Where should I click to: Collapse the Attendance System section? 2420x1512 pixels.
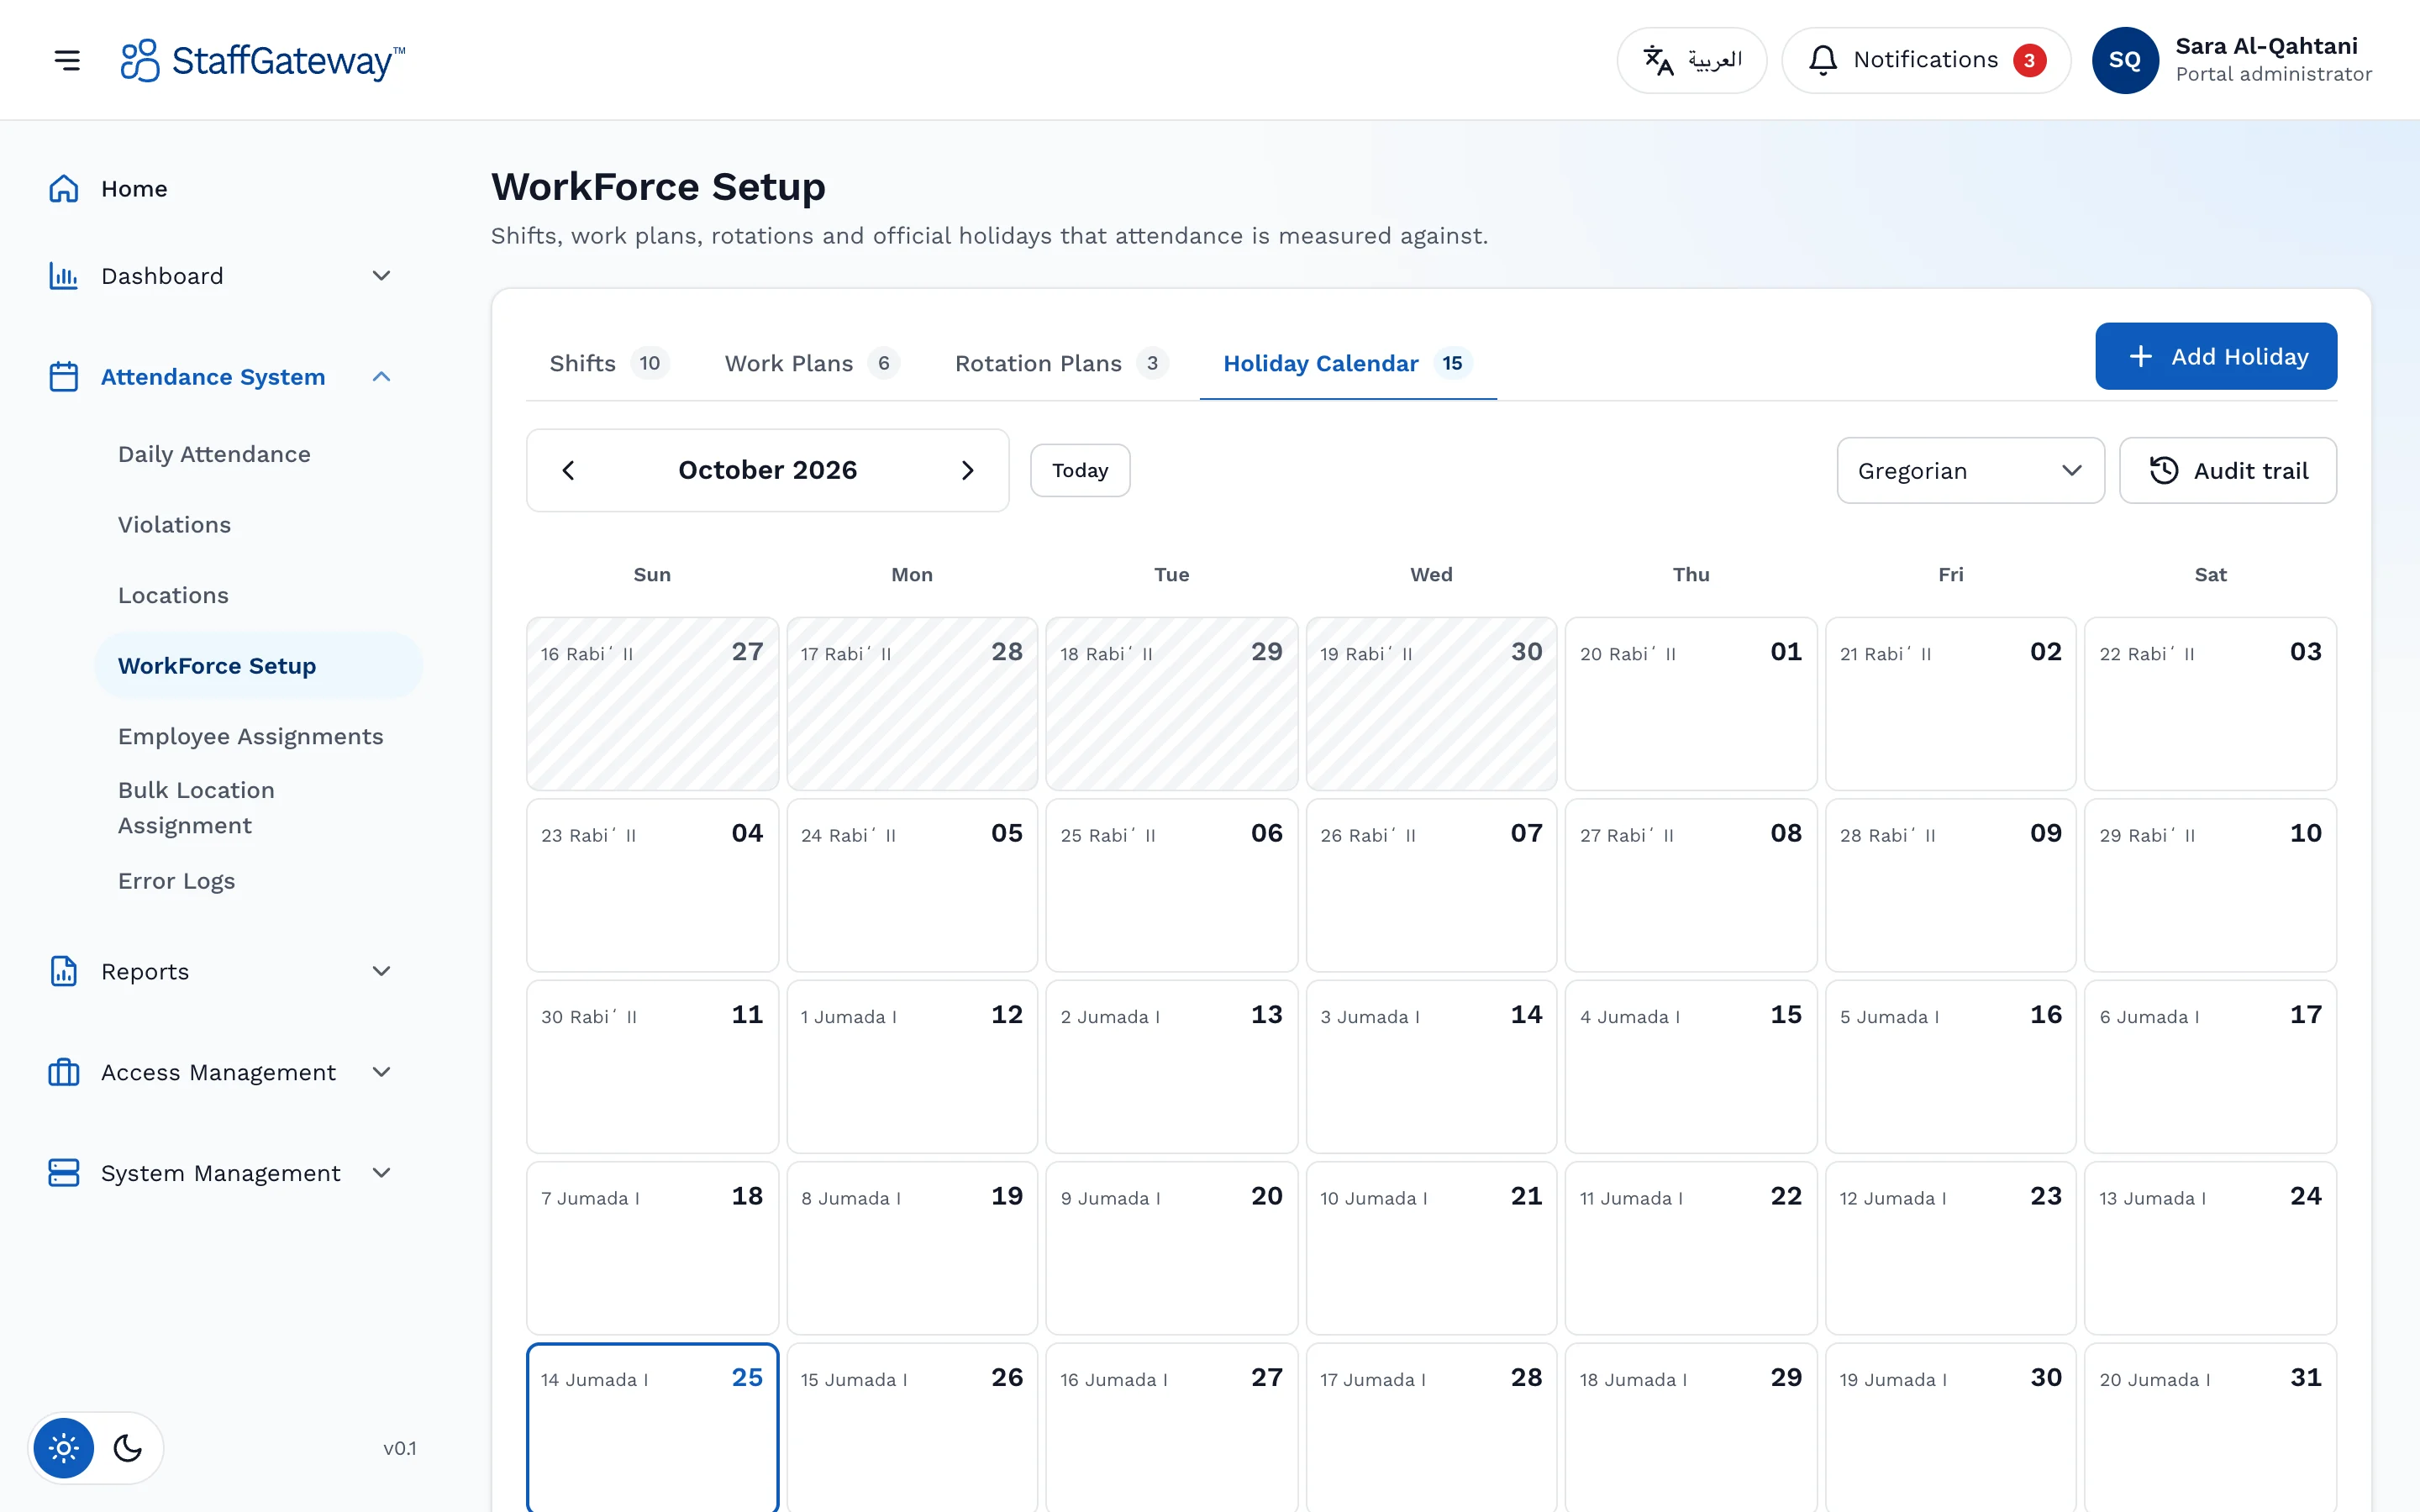(381, 377)
